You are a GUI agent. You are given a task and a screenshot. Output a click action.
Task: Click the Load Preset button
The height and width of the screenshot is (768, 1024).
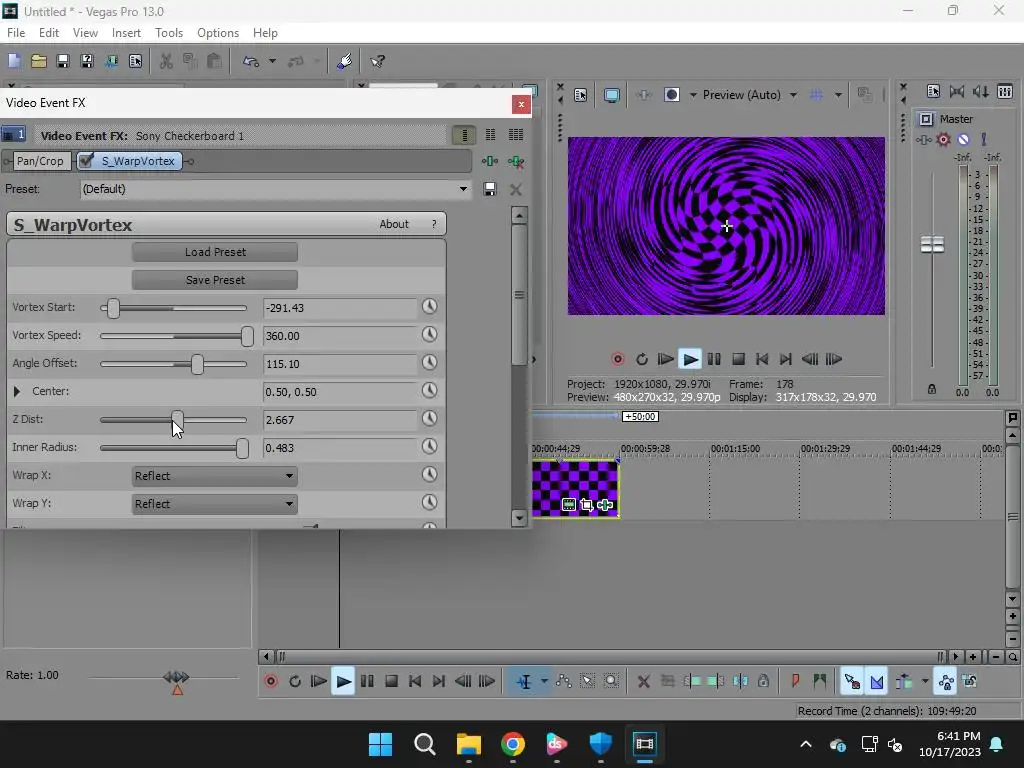(215, 252)
